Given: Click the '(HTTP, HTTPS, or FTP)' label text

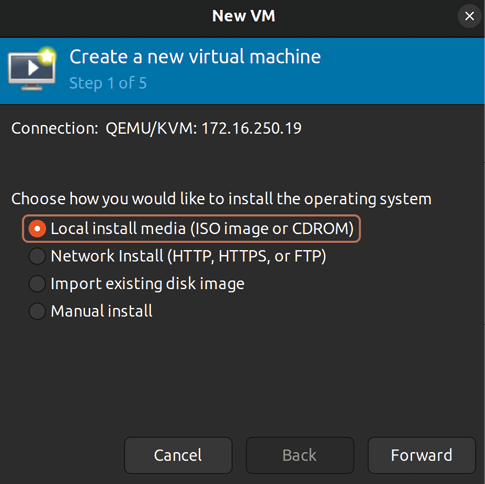Looking at the screenshot, I should click(x=247, y=256).
